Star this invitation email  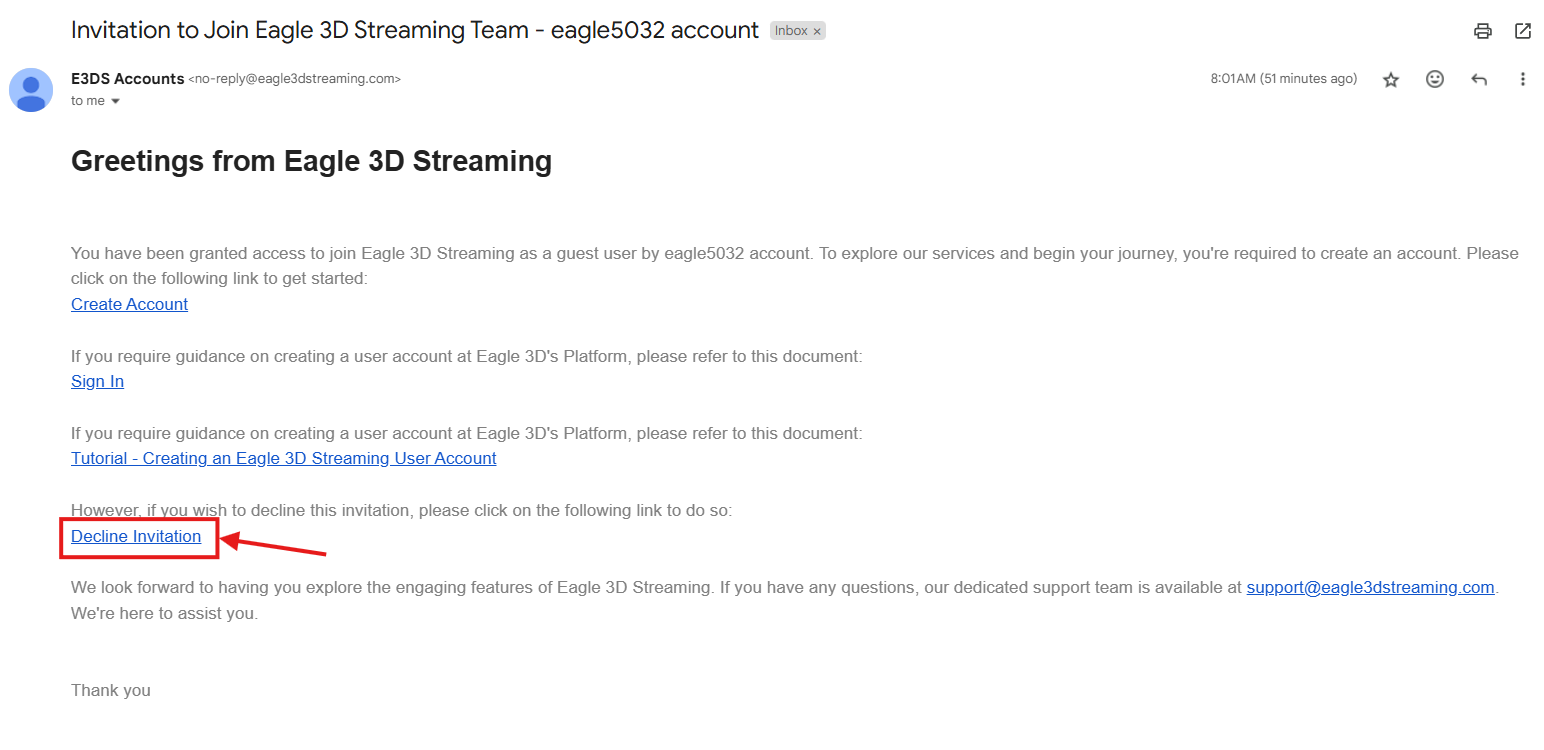[1391, 80]
